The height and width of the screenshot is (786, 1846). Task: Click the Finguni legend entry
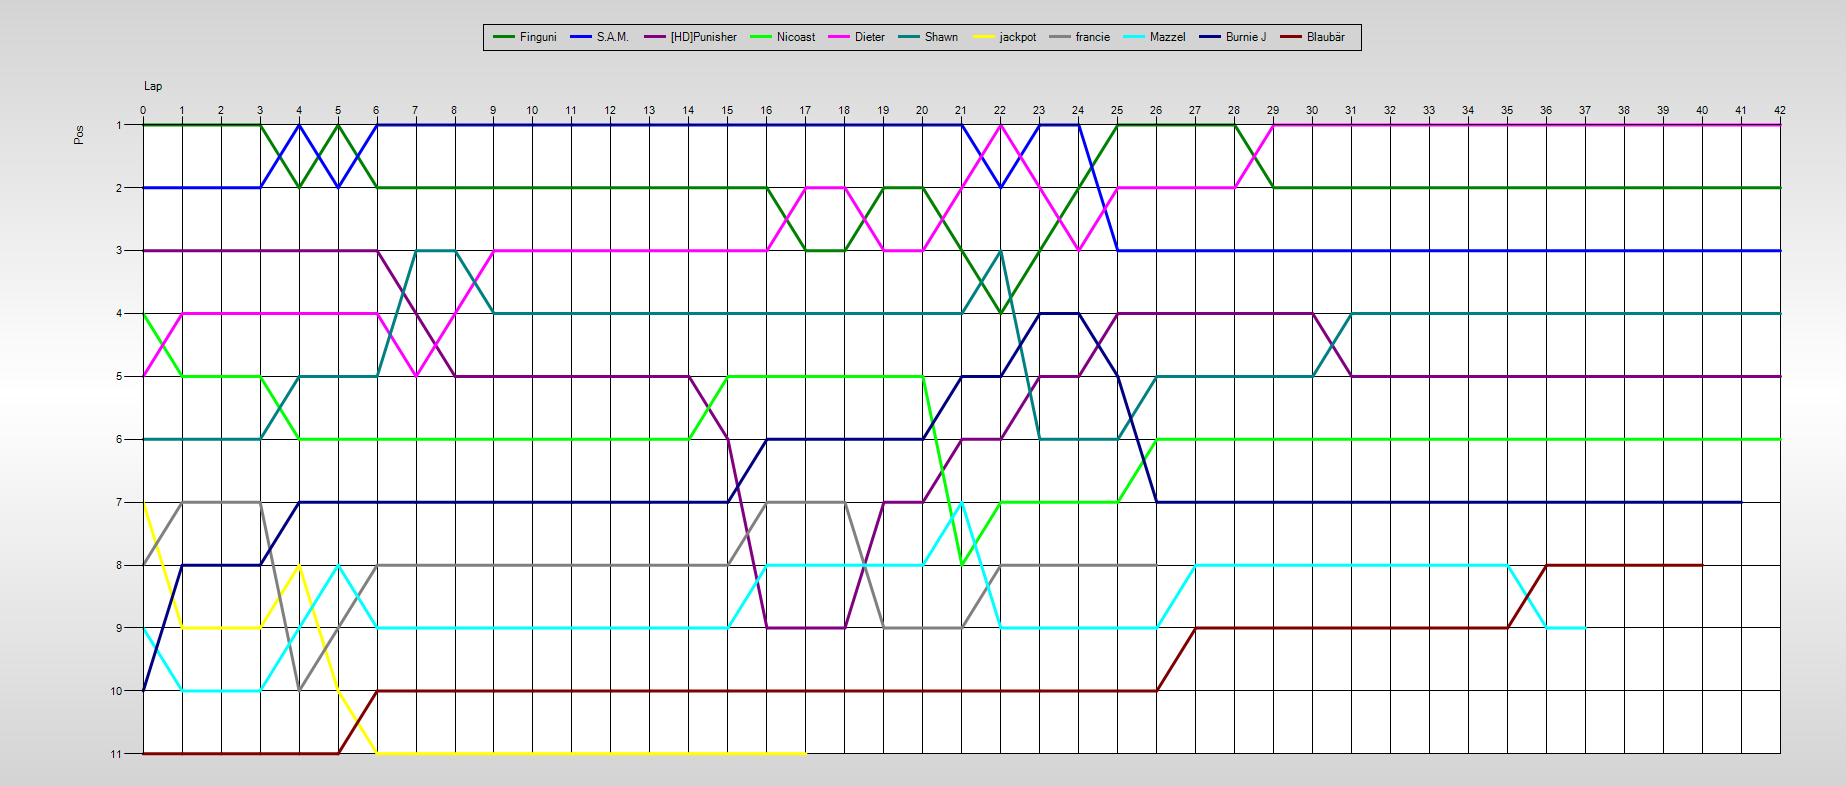[537, 37]
